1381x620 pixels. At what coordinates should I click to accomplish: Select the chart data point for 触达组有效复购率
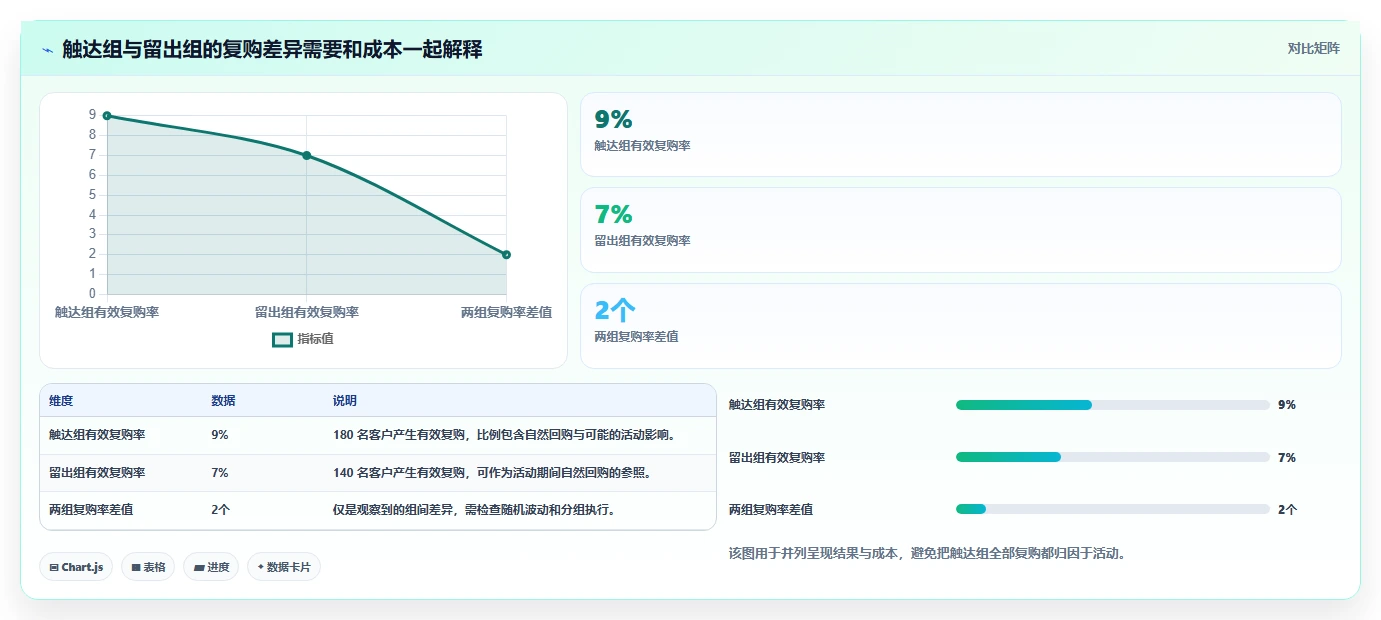[x=107, y=116]
